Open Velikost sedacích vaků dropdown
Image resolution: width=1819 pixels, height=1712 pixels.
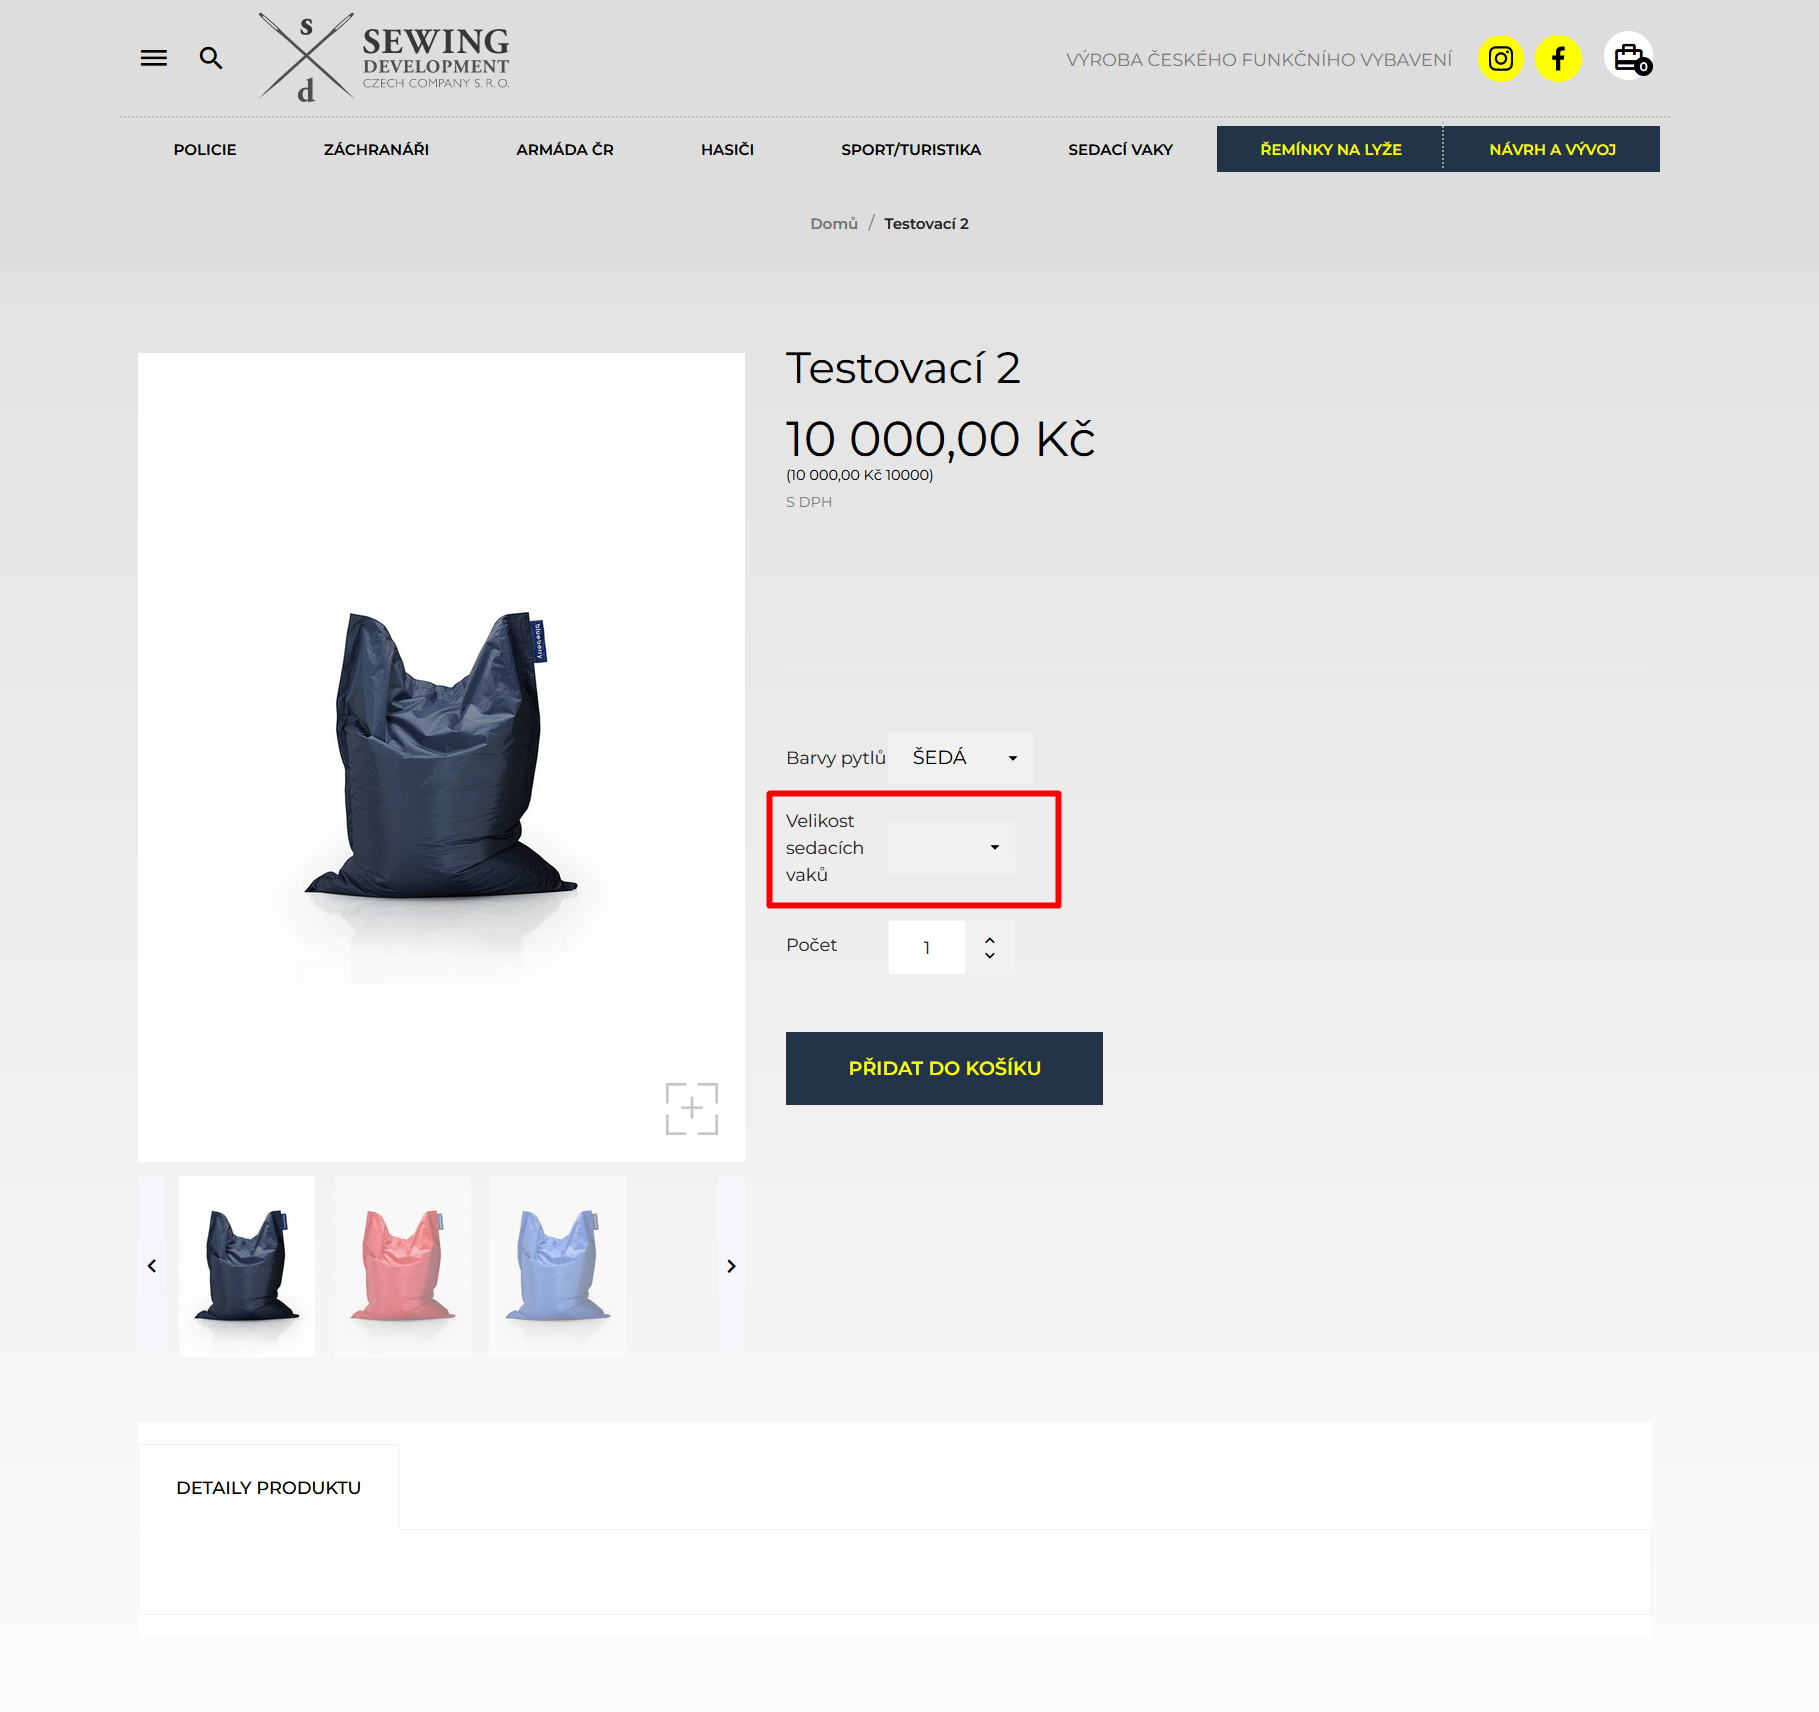952,847
